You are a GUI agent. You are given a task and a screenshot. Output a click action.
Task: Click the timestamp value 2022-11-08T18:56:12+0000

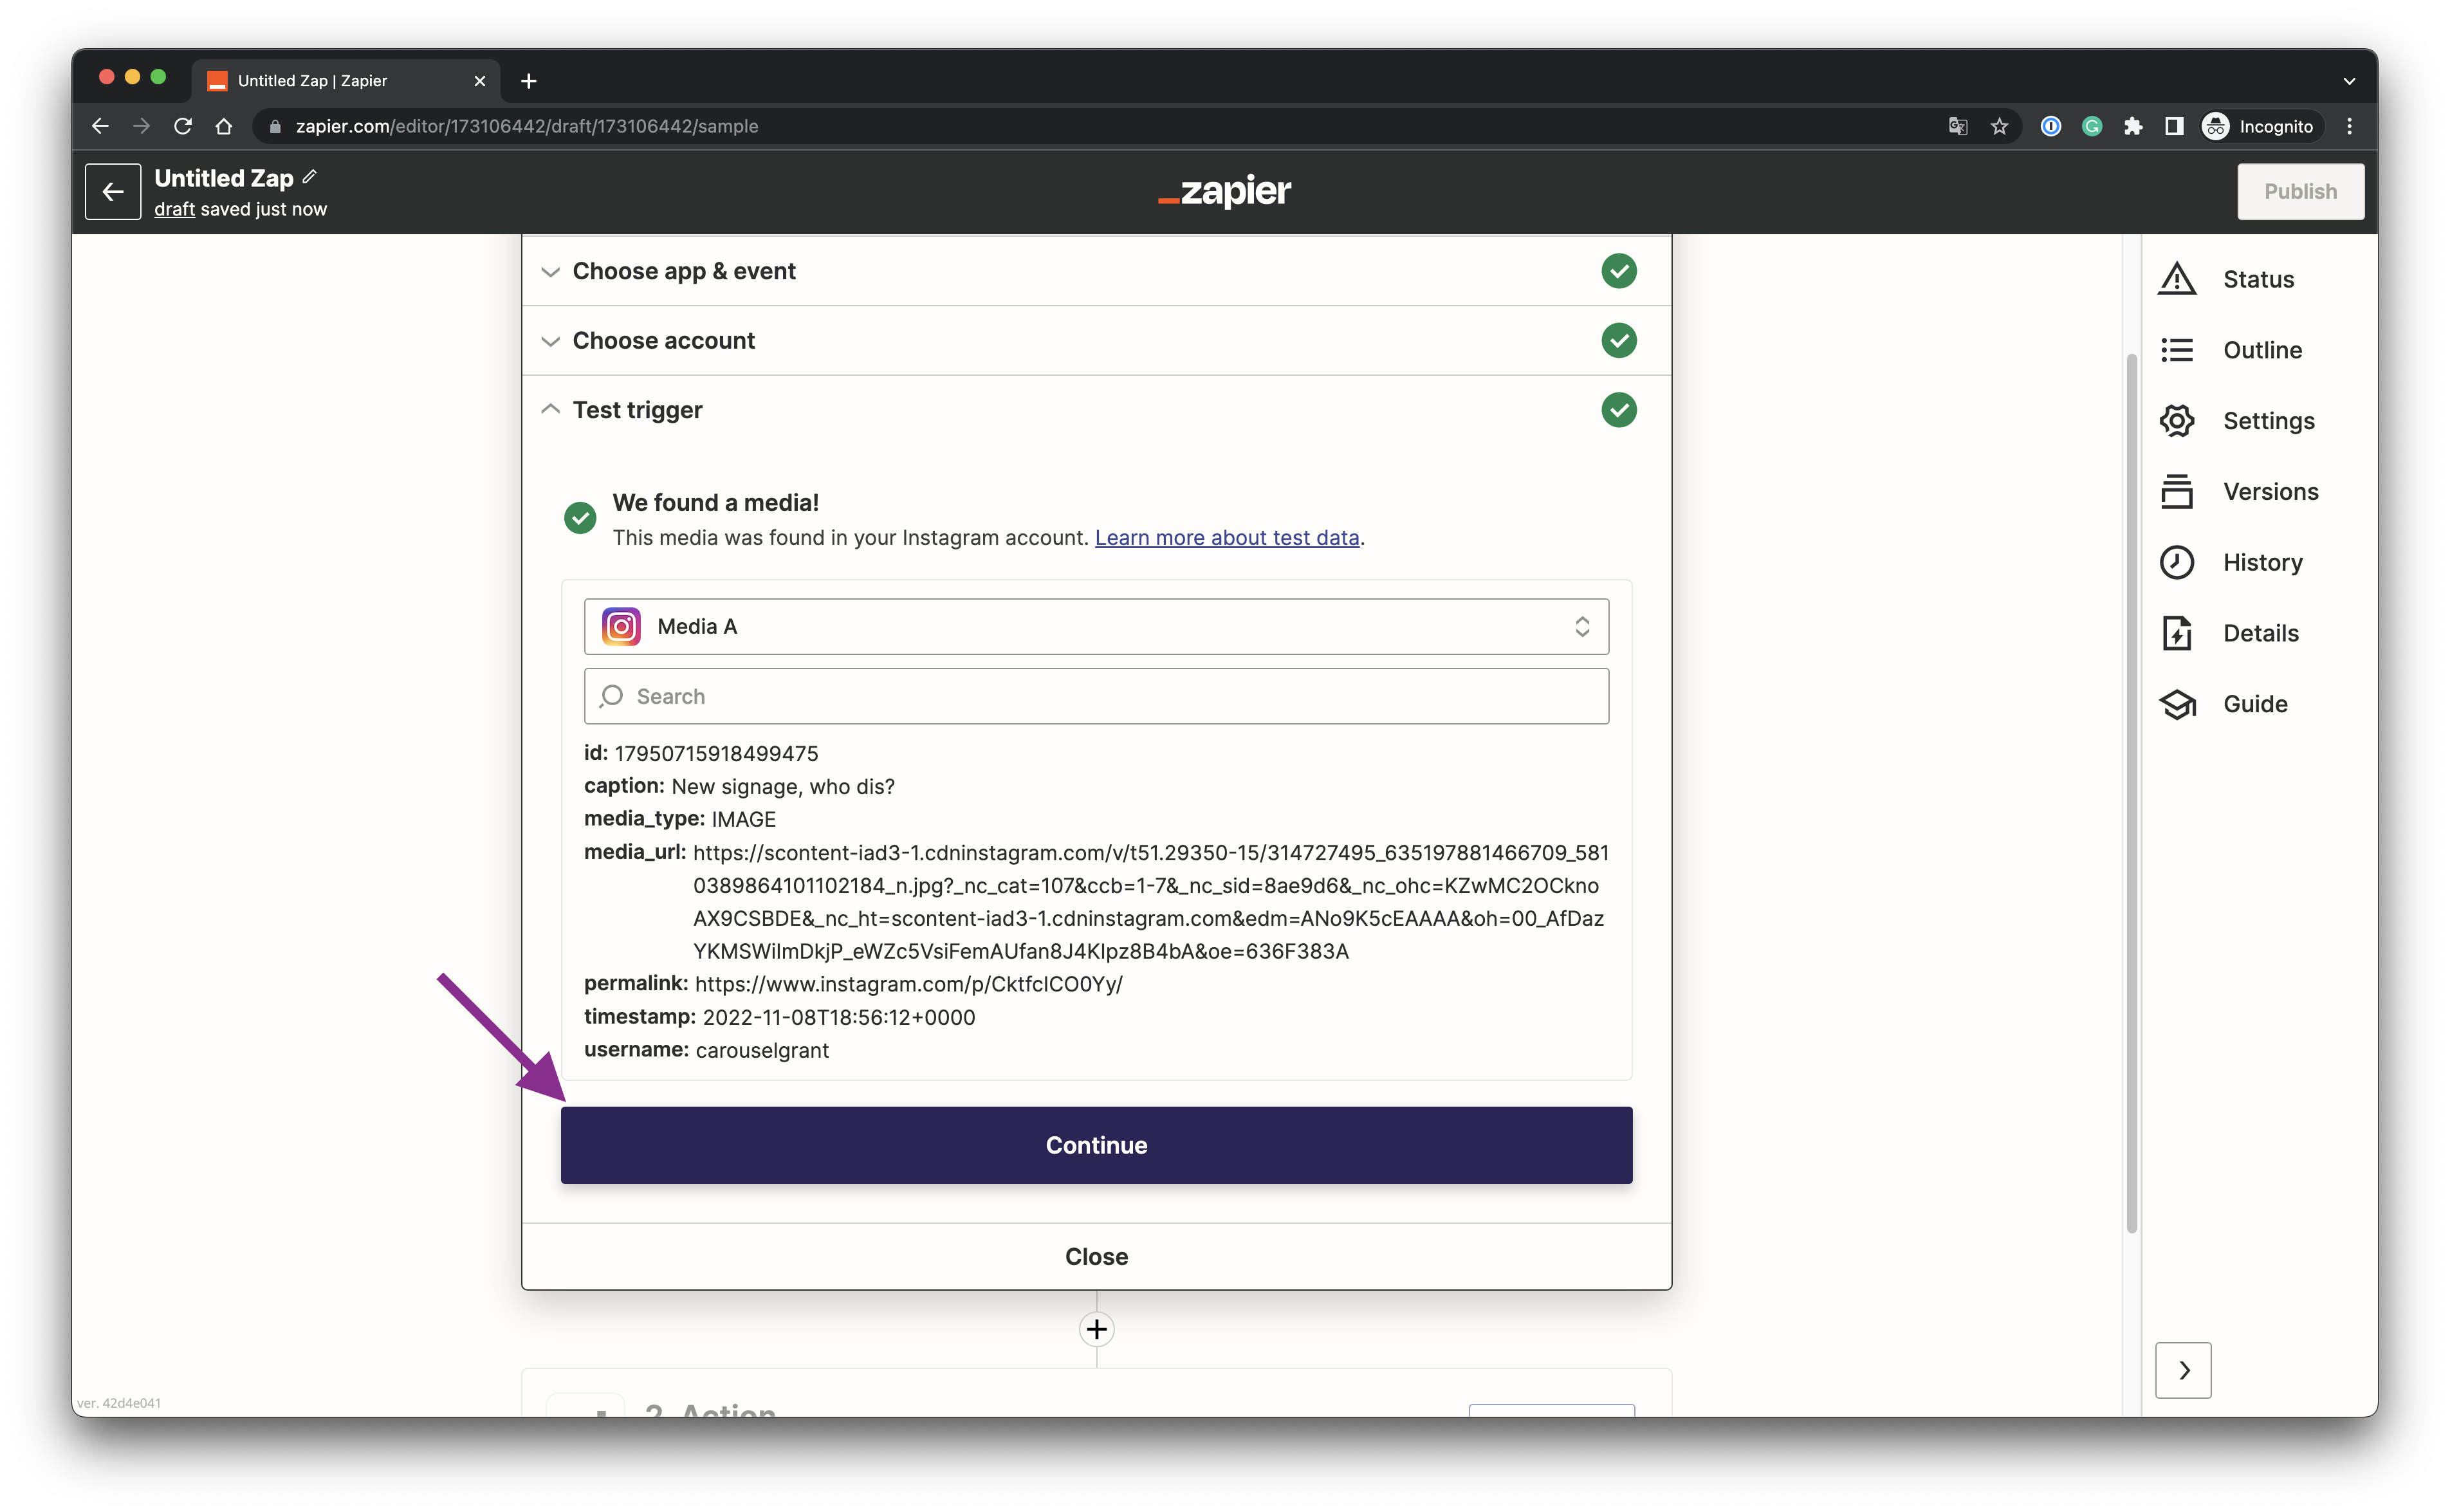838,1017
